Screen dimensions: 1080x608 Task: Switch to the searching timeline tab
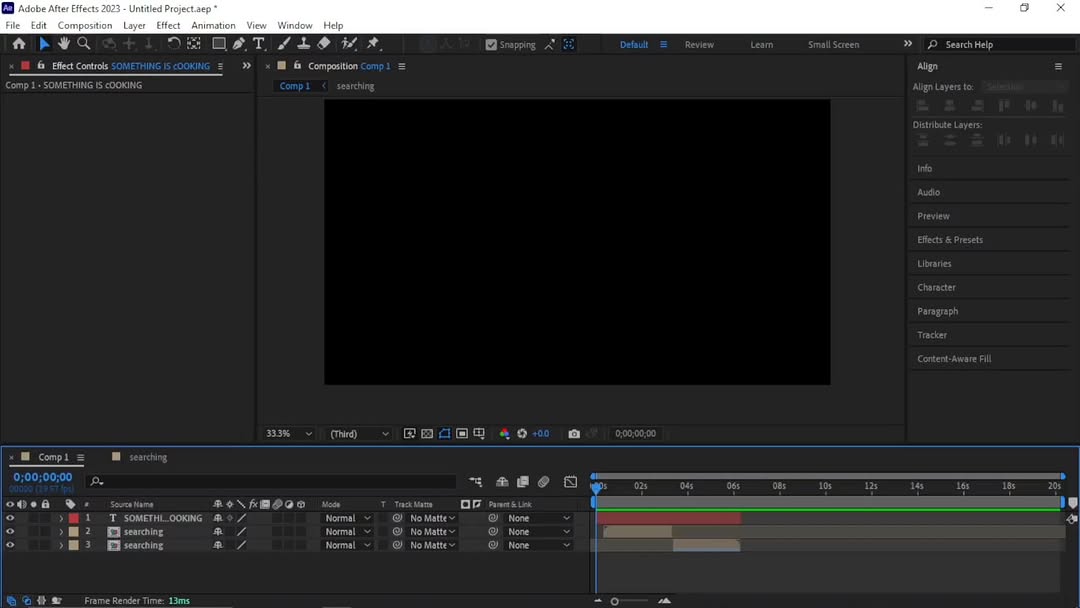147,457
